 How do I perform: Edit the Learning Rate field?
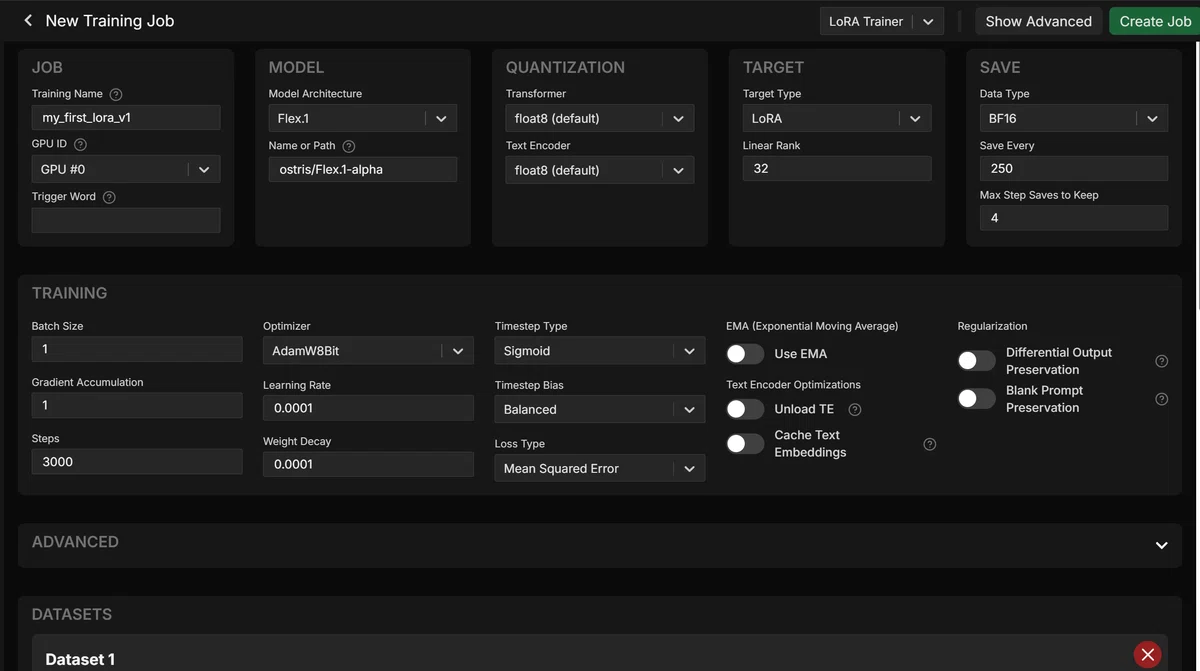click(368, 408)
